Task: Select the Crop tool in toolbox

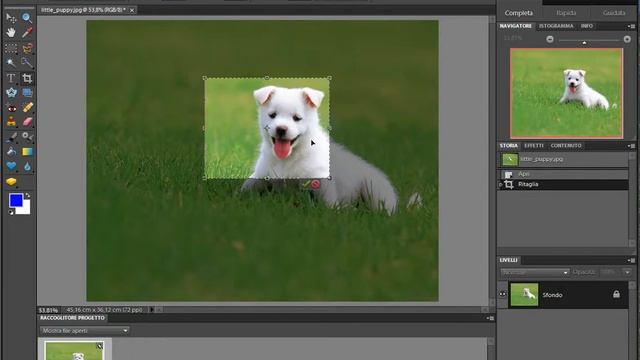Action: point(27,78)
